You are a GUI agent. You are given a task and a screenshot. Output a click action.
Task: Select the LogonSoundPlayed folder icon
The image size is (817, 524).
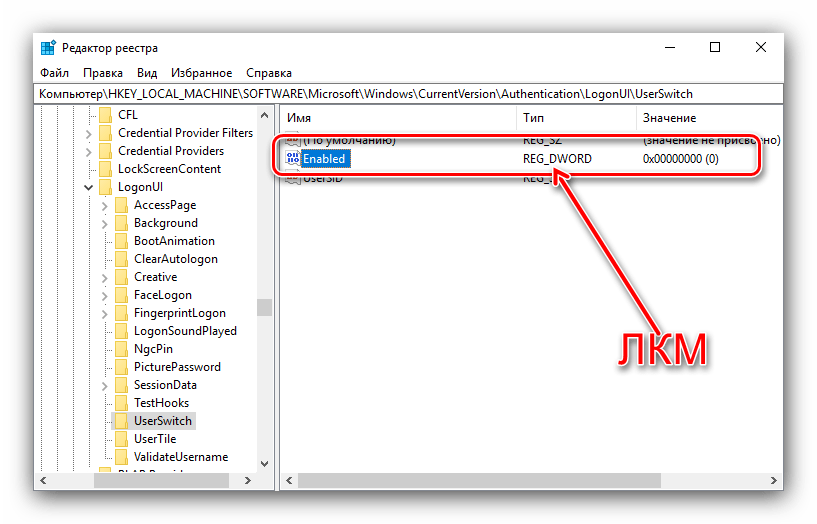[x=121, y=331]
